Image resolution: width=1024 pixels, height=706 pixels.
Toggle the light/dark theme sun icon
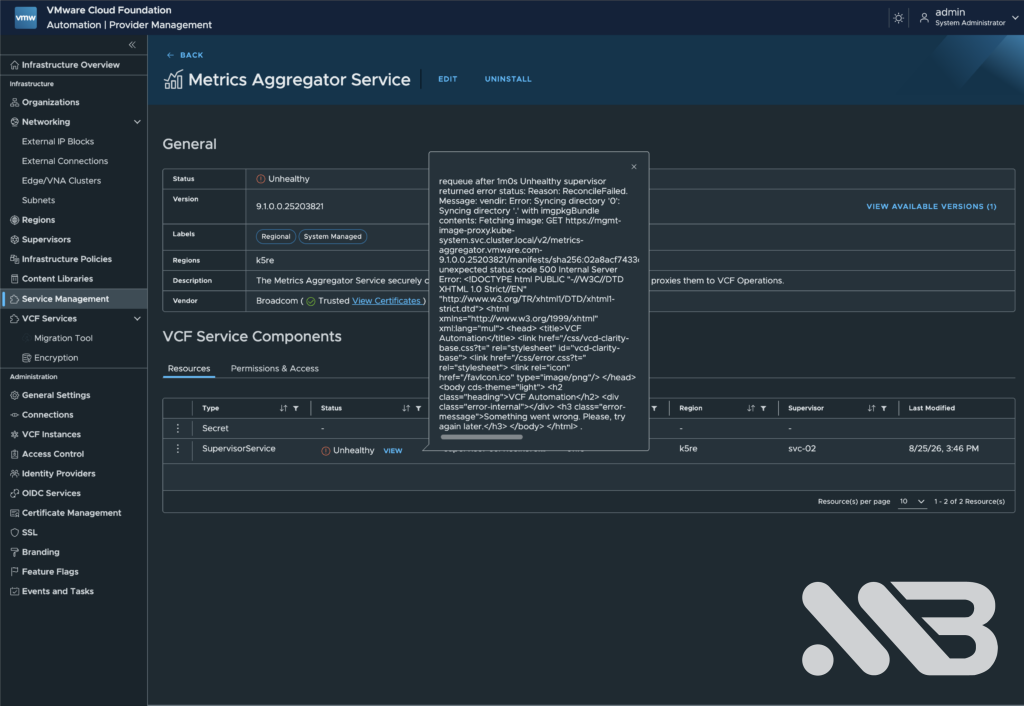[899, 18]
